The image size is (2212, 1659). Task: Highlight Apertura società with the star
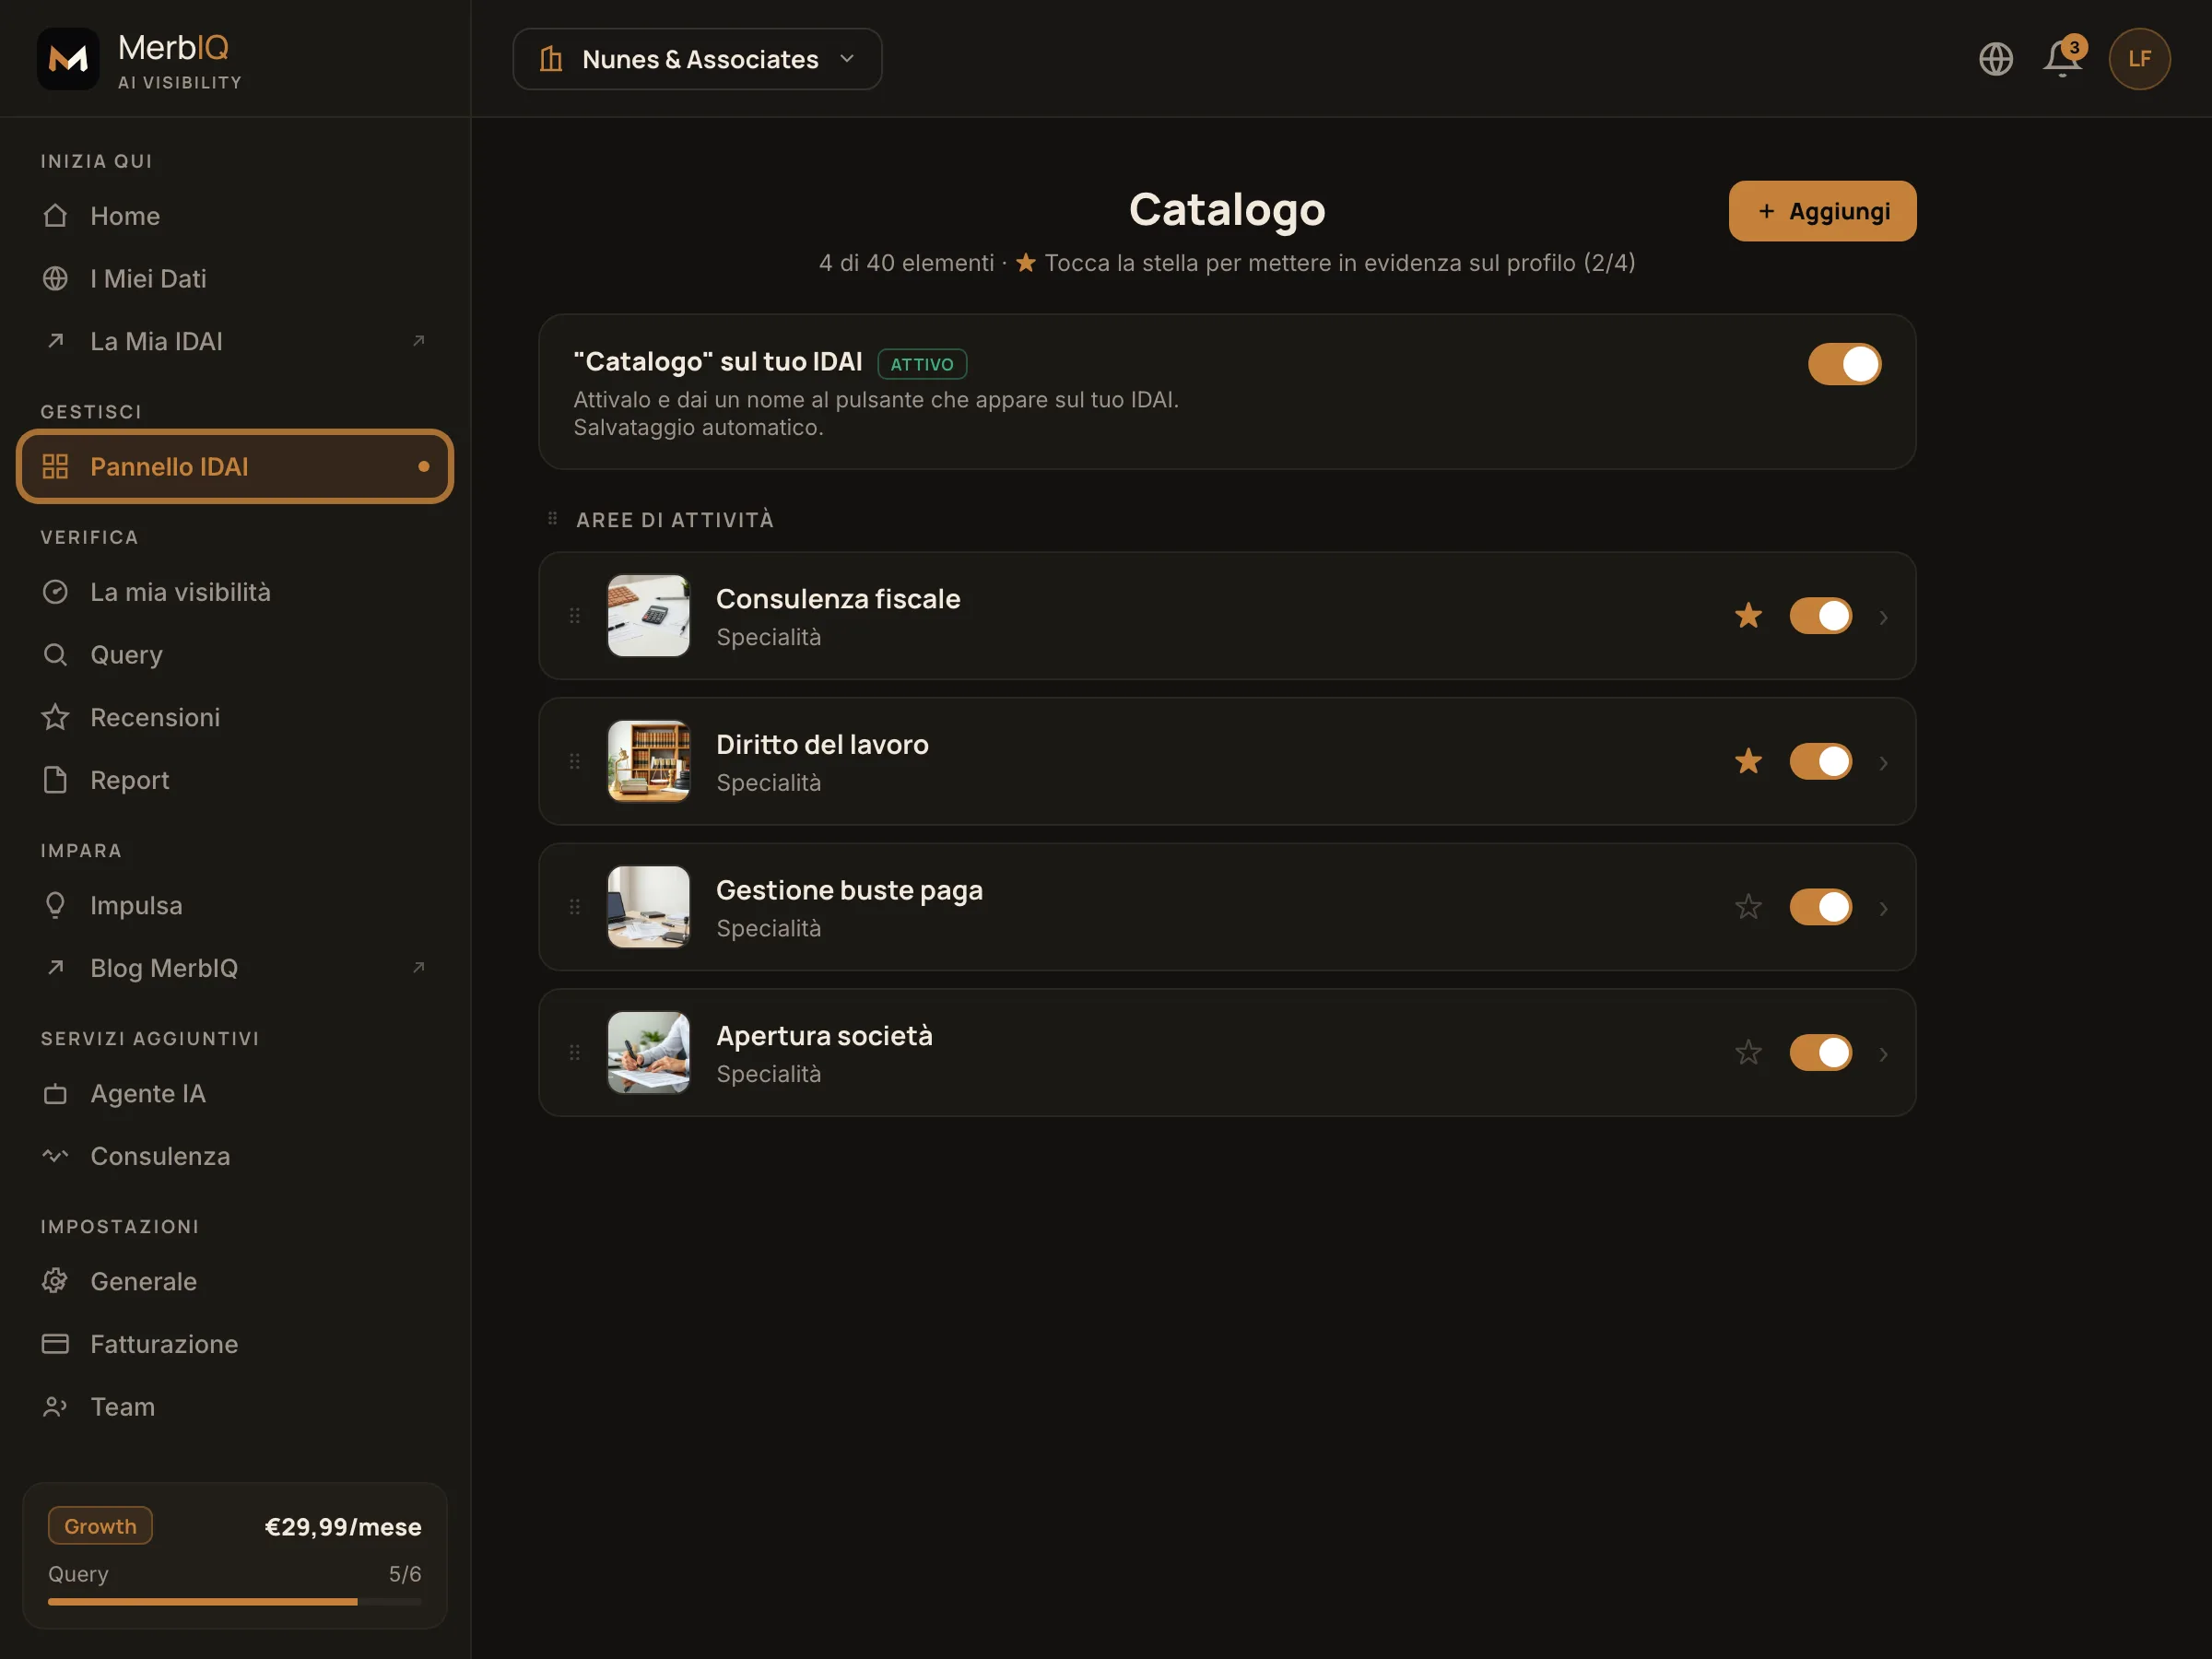tap(1748, 1052)
